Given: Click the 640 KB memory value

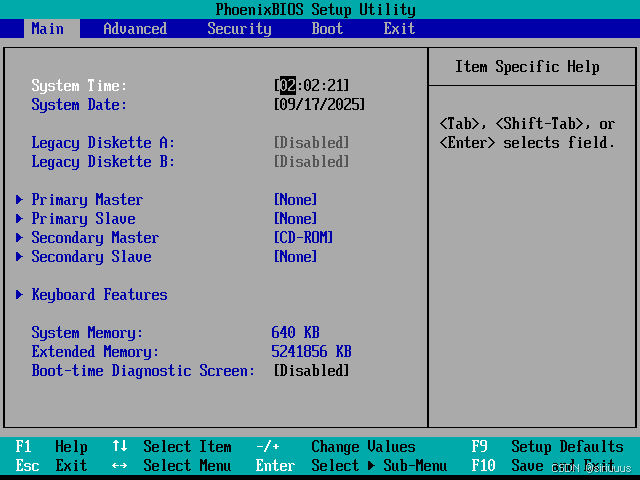Looking at the screenshot, I should tap(296, 333).
